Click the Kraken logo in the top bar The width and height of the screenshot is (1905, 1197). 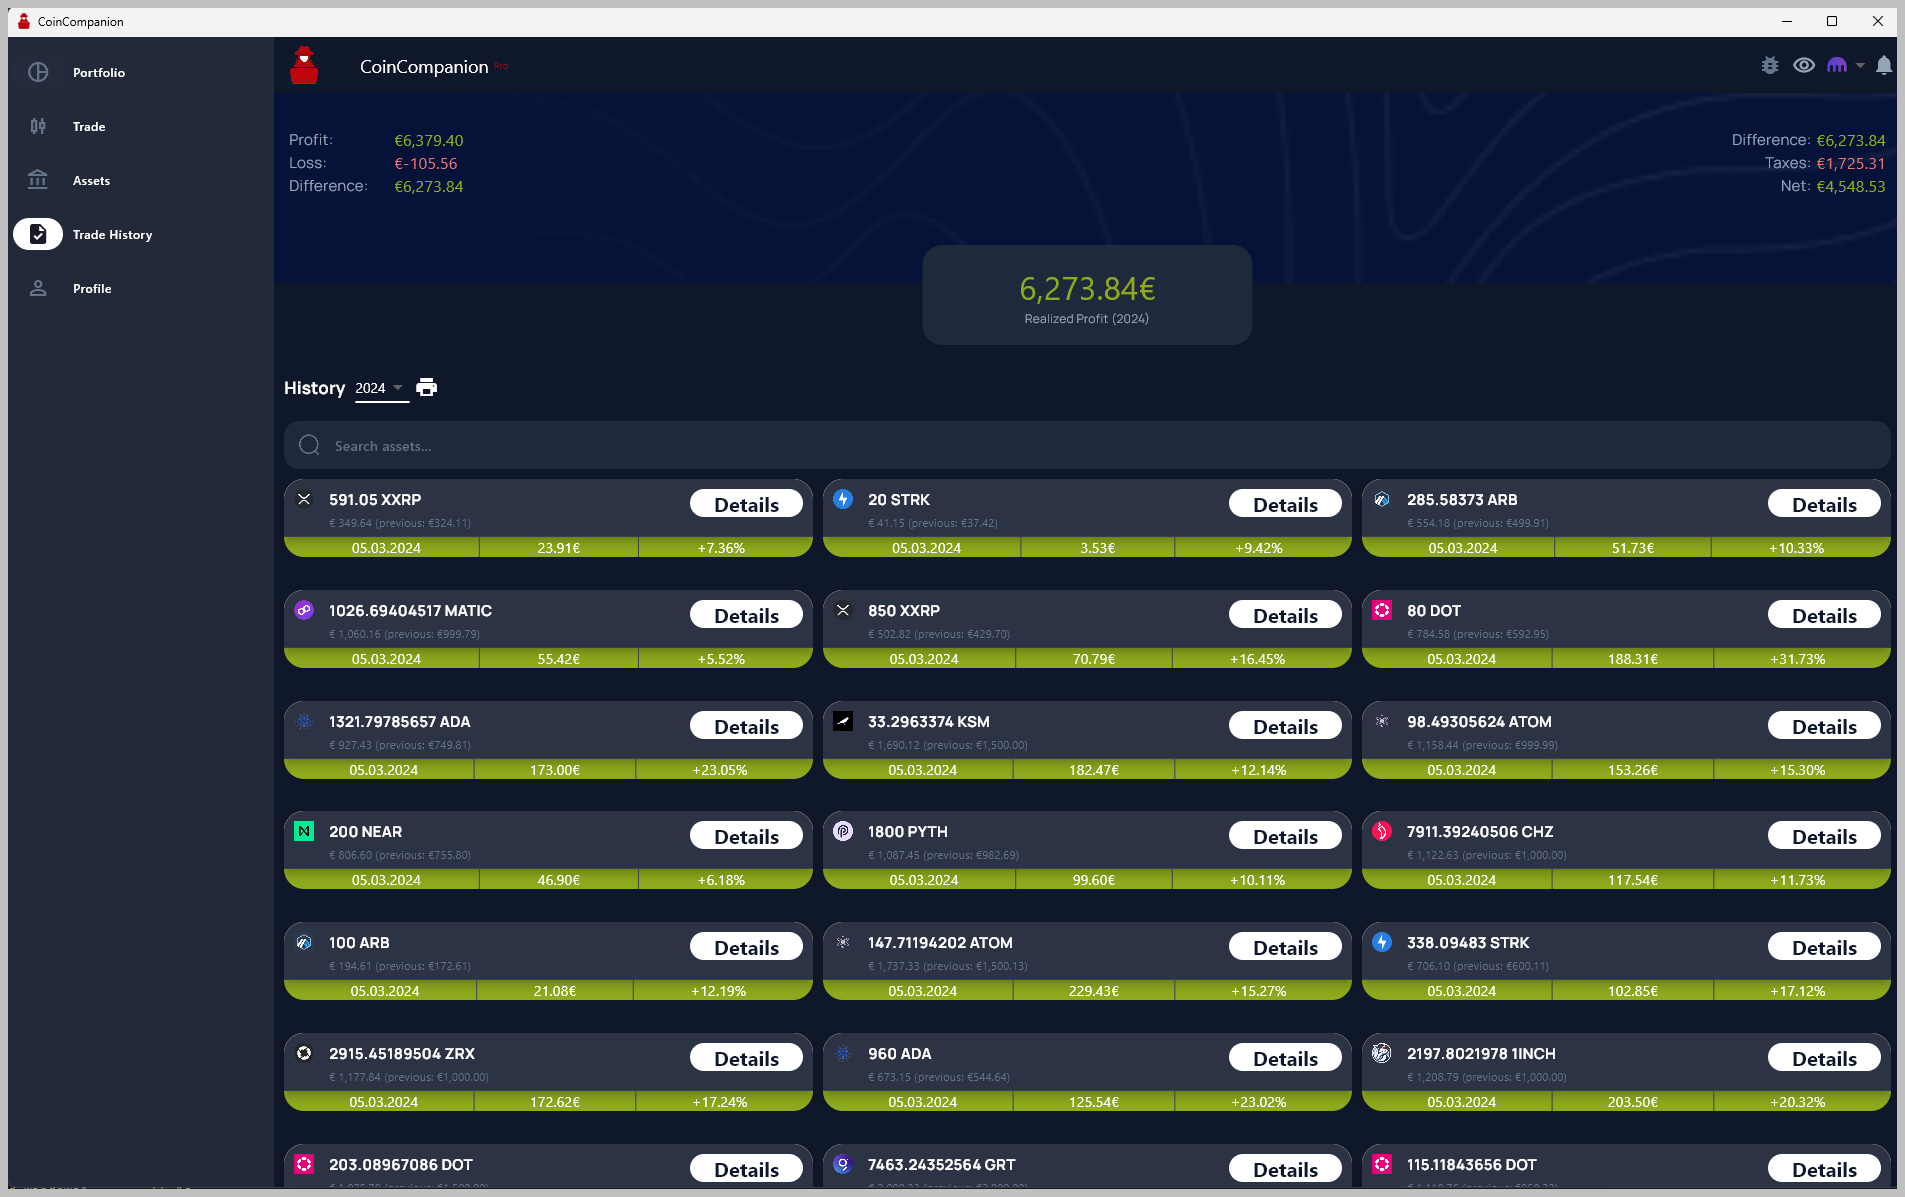coord(1839,65)
